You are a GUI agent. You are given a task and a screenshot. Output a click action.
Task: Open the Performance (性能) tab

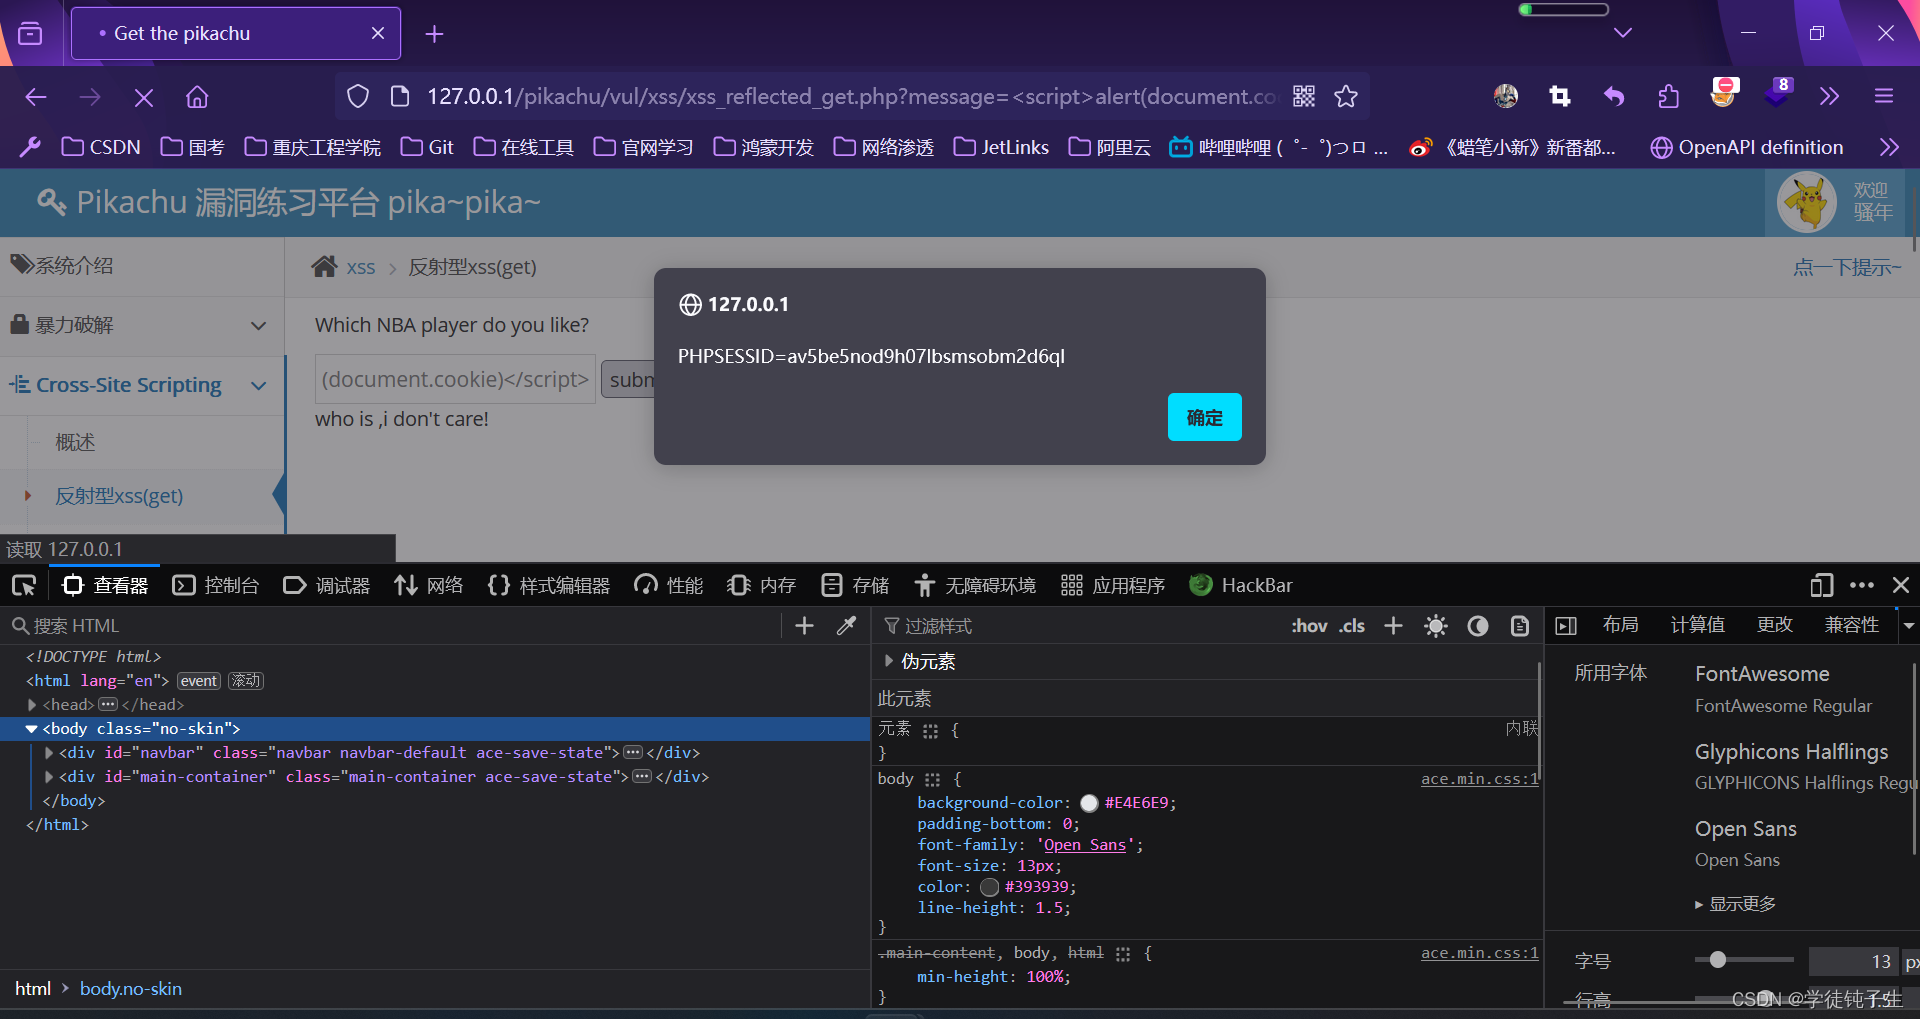668,585
